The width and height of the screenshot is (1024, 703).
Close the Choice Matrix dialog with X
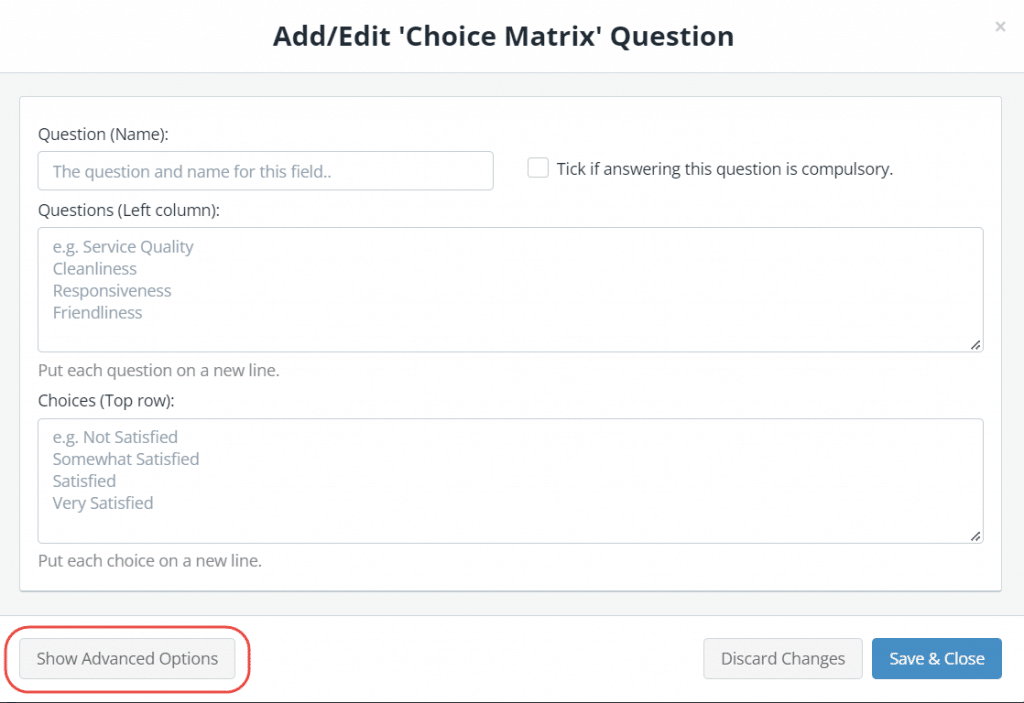[1000, 27]
